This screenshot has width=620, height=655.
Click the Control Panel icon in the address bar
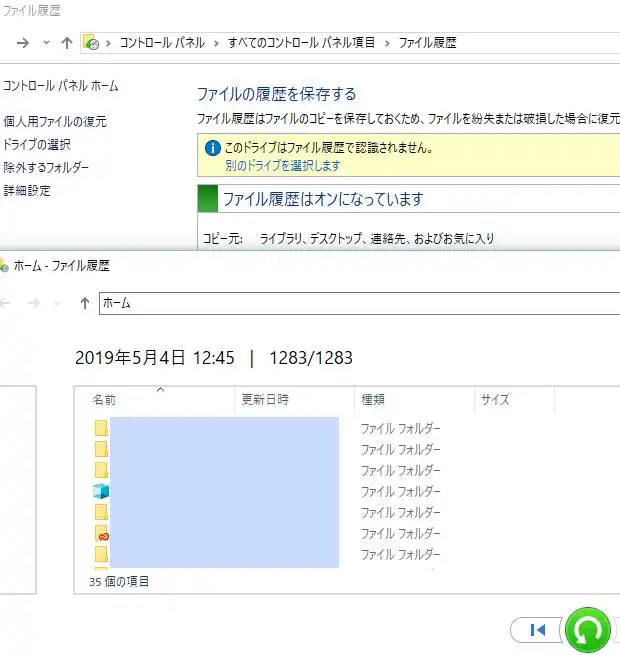point(91,43)
